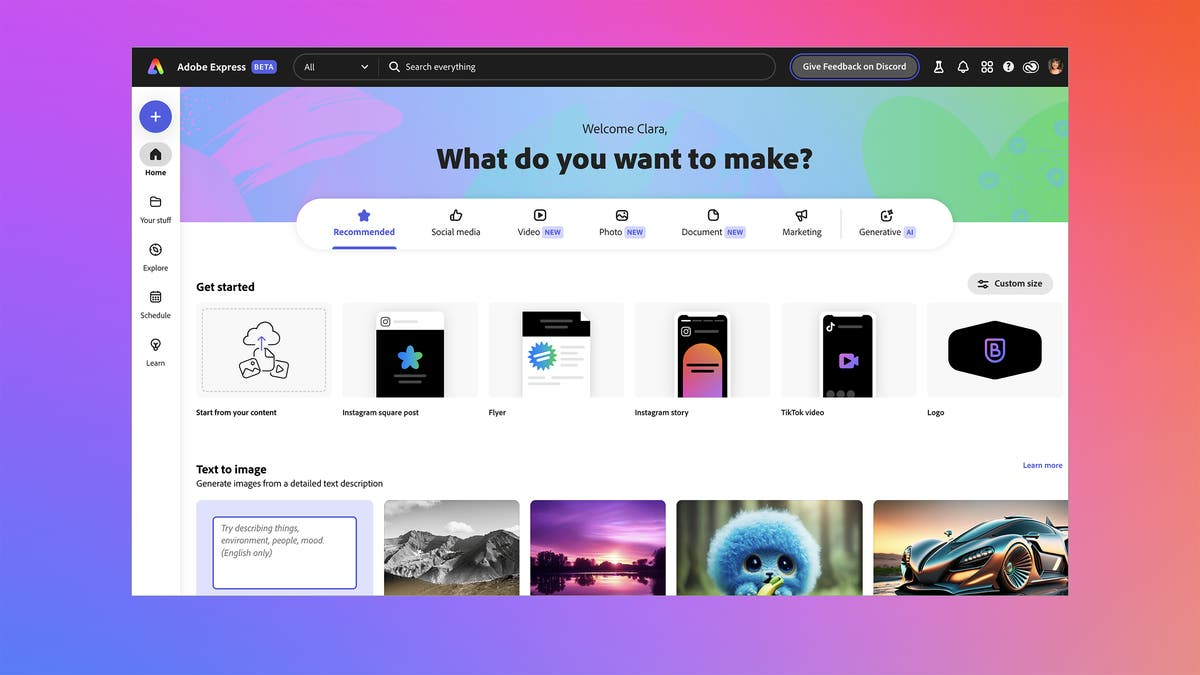Open Help with the question mark icon
Image resolution: width=1200 pixels, height=675 pixels.
click(x=1009, y=66)
